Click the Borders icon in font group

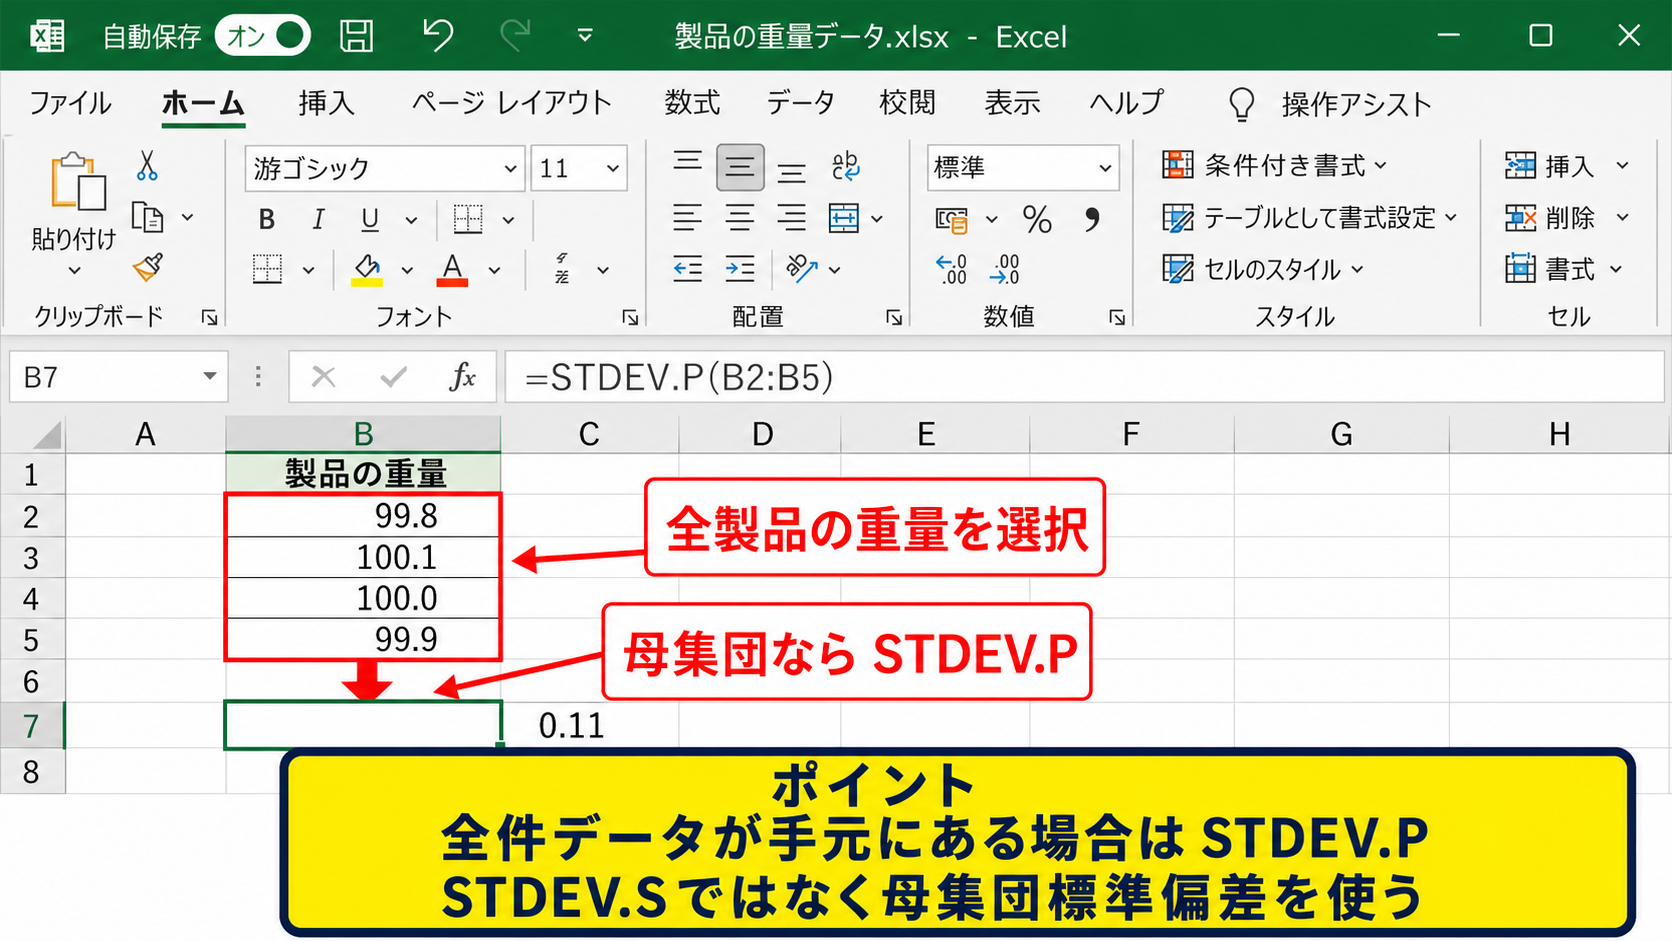click(x=468, y=219)
